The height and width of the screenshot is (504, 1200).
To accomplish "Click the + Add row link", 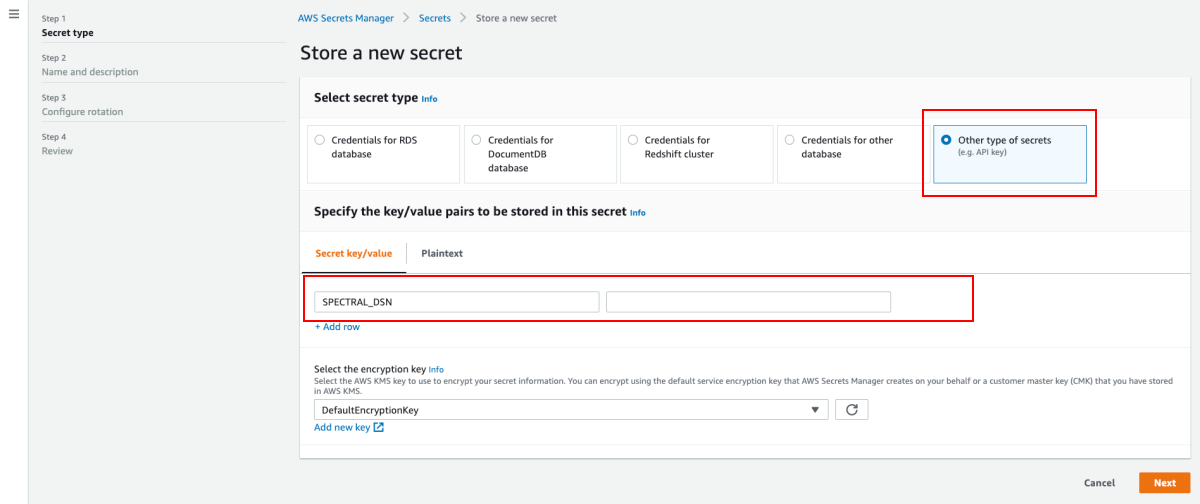I will pyautogui.click(x=337, y=327).
